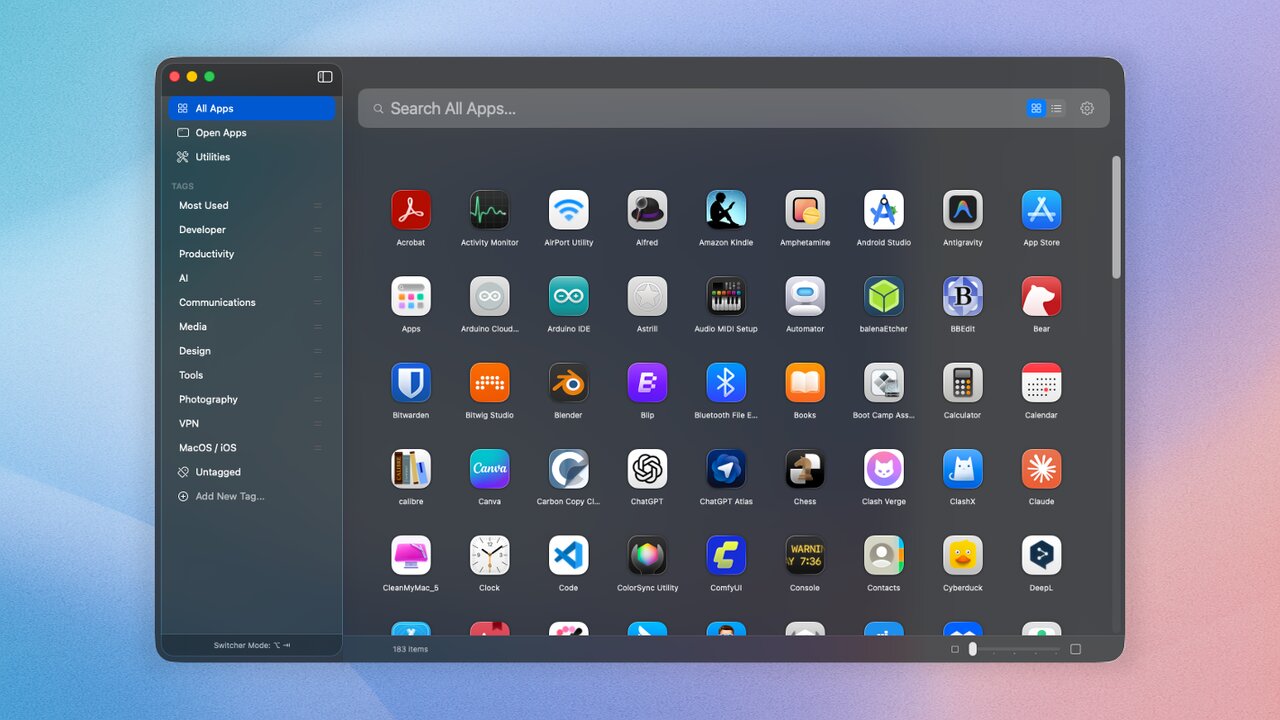
Task: Click the small icon size button
Action: pyautogui.click(x=955, y=649)
